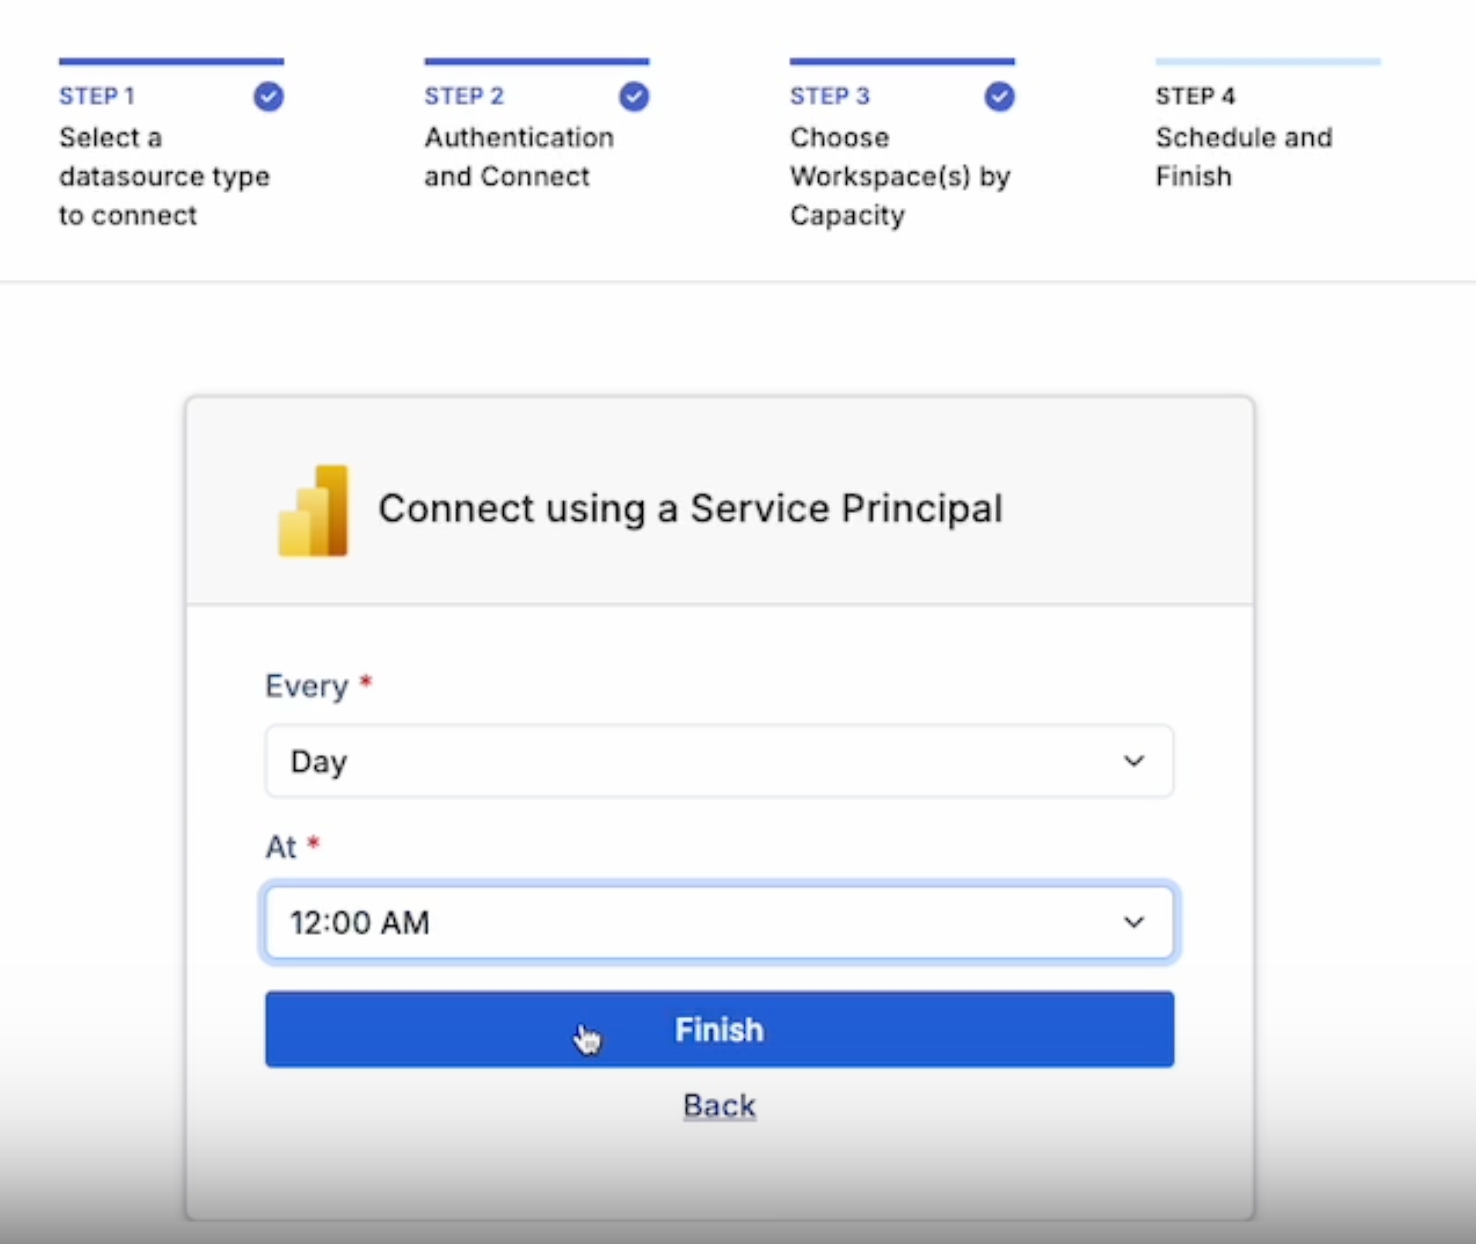Viewport: 1476px width, 1244px height.
Task: Click the Step 2 completed checkmark icon
Action: point(634,97)
